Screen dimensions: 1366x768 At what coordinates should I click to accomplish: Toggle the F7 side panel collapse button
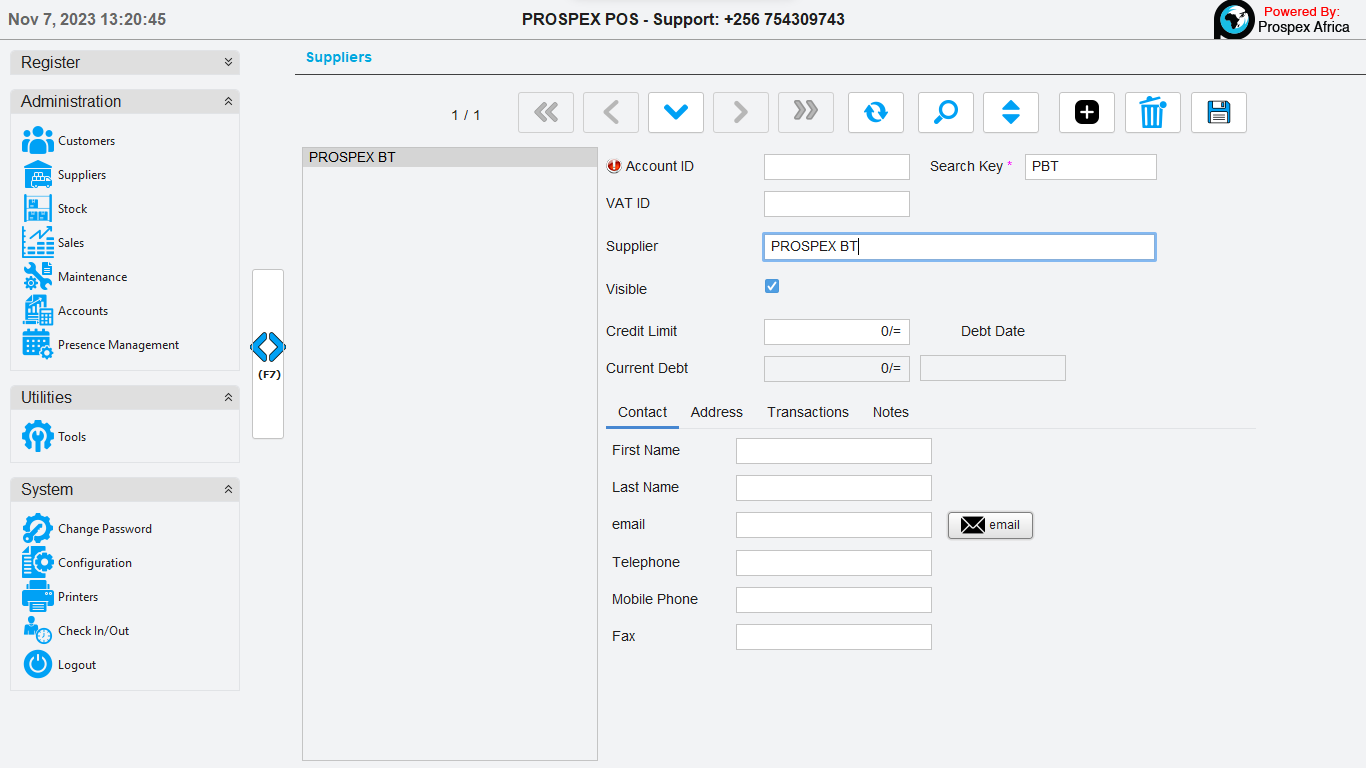268,353
